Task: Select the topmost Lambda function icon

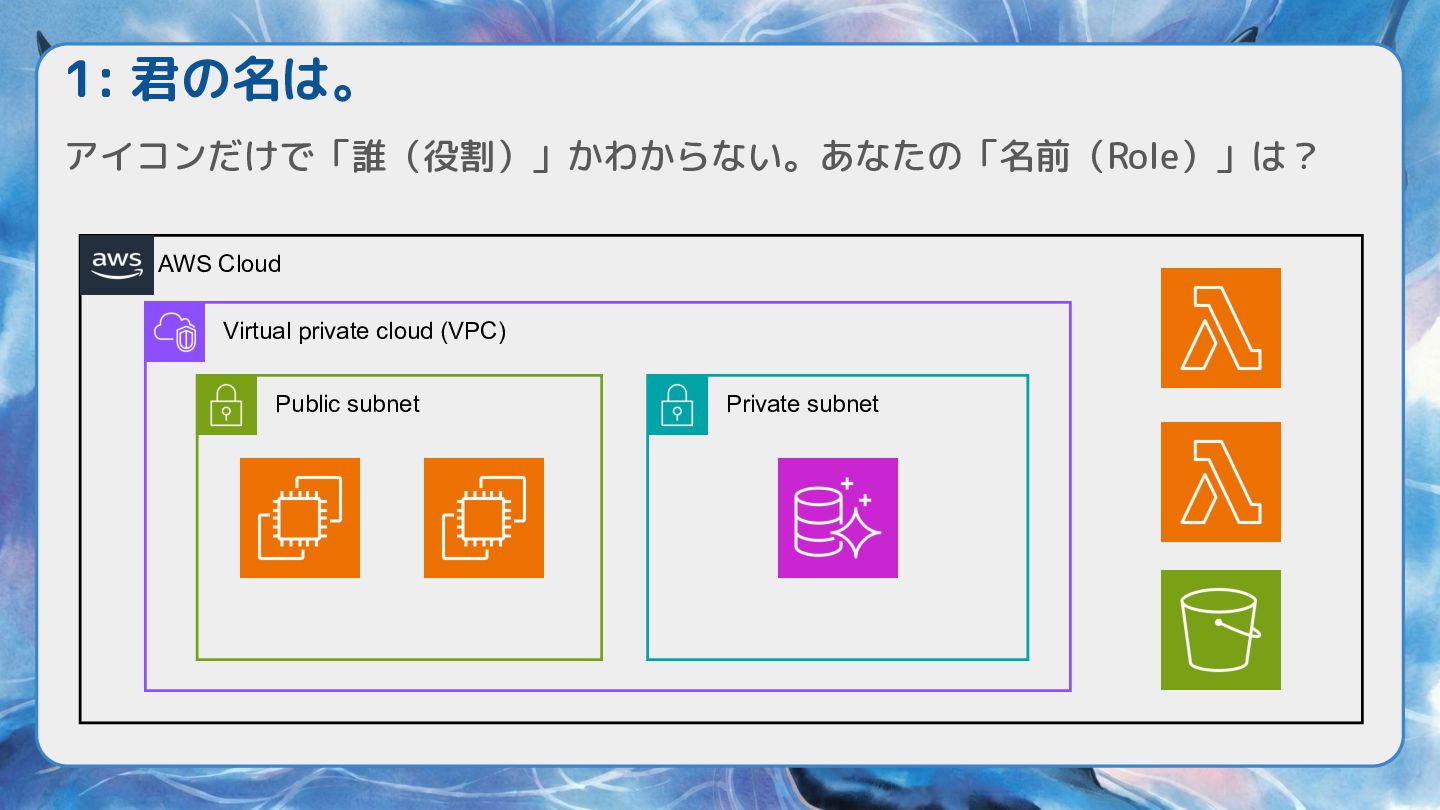Action: [1220, 328]
